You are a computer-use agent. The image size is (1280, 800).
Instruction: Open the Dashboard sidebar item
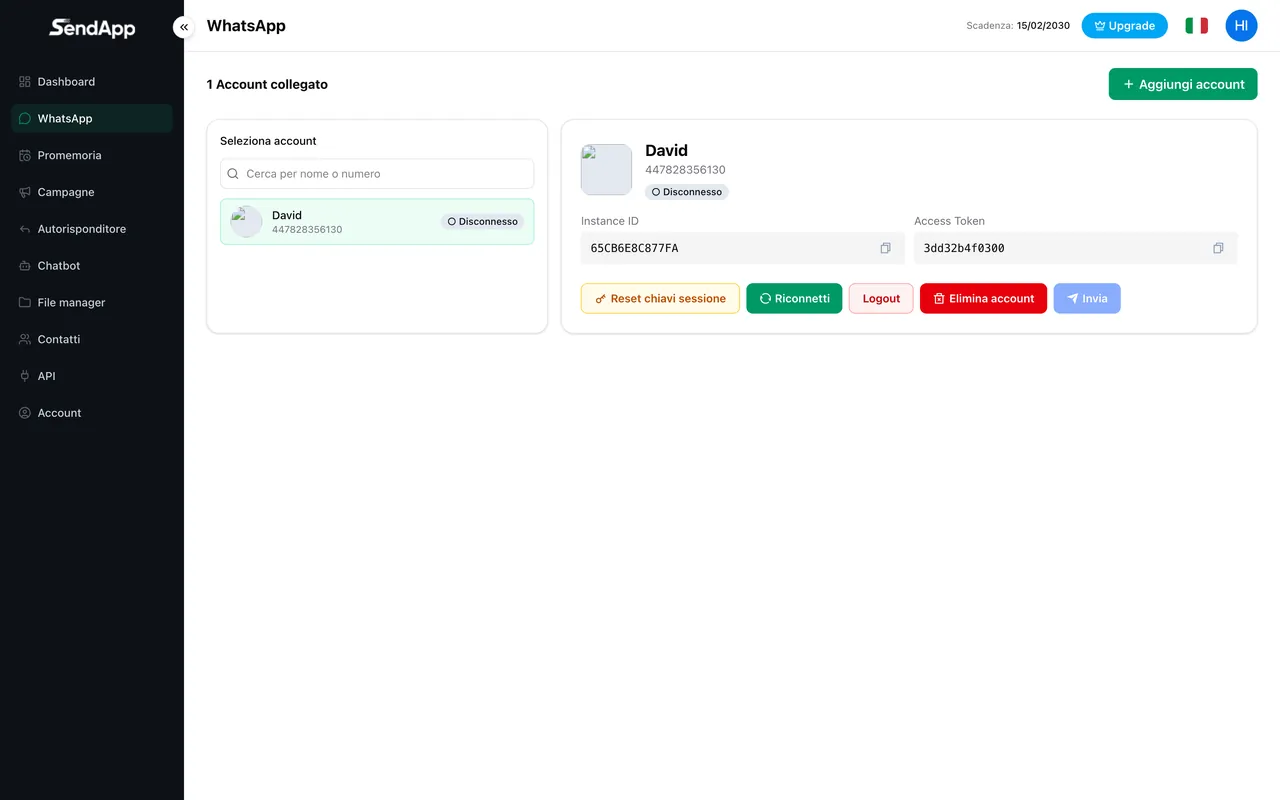(92, 82)
